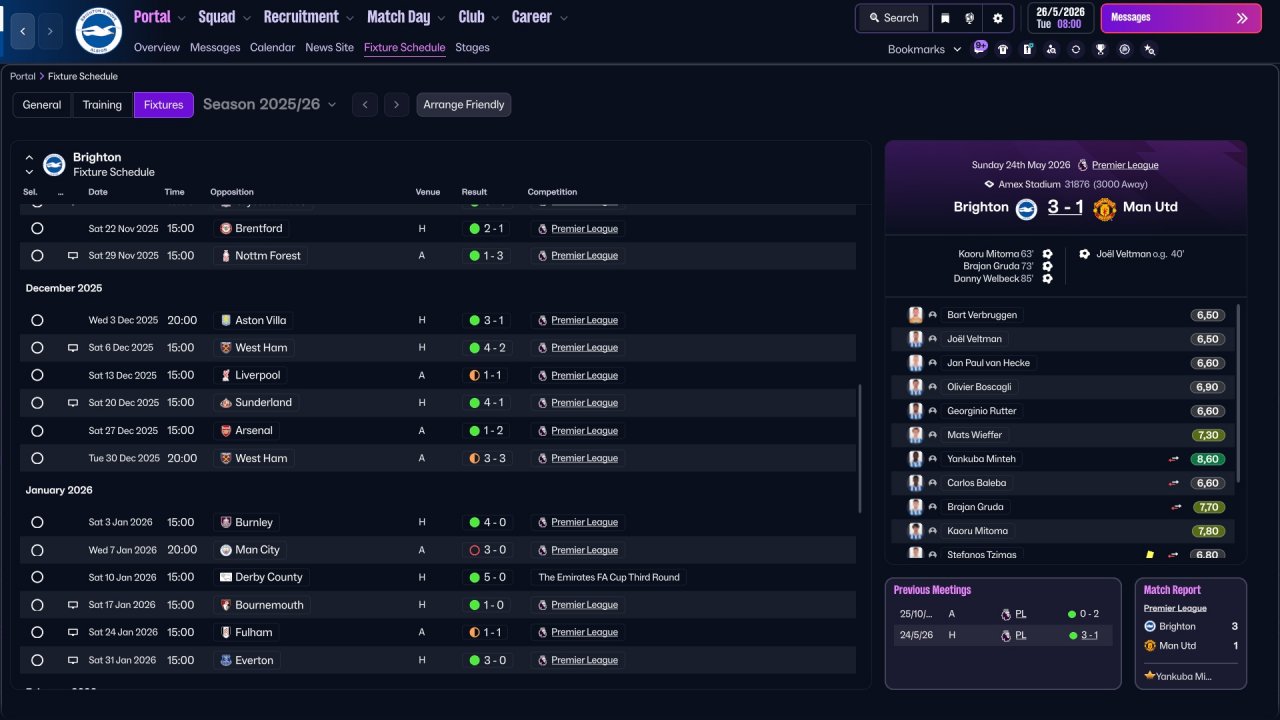Click the purple Messages continue button
The height and width of the screenshot is (720, 1280).
point(1180,18)
